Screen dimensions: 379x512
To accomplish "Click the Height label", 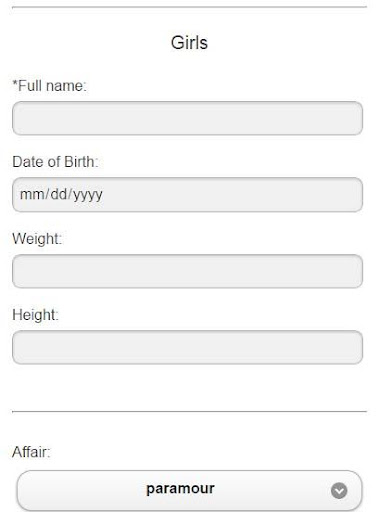I will pos(35,315).
